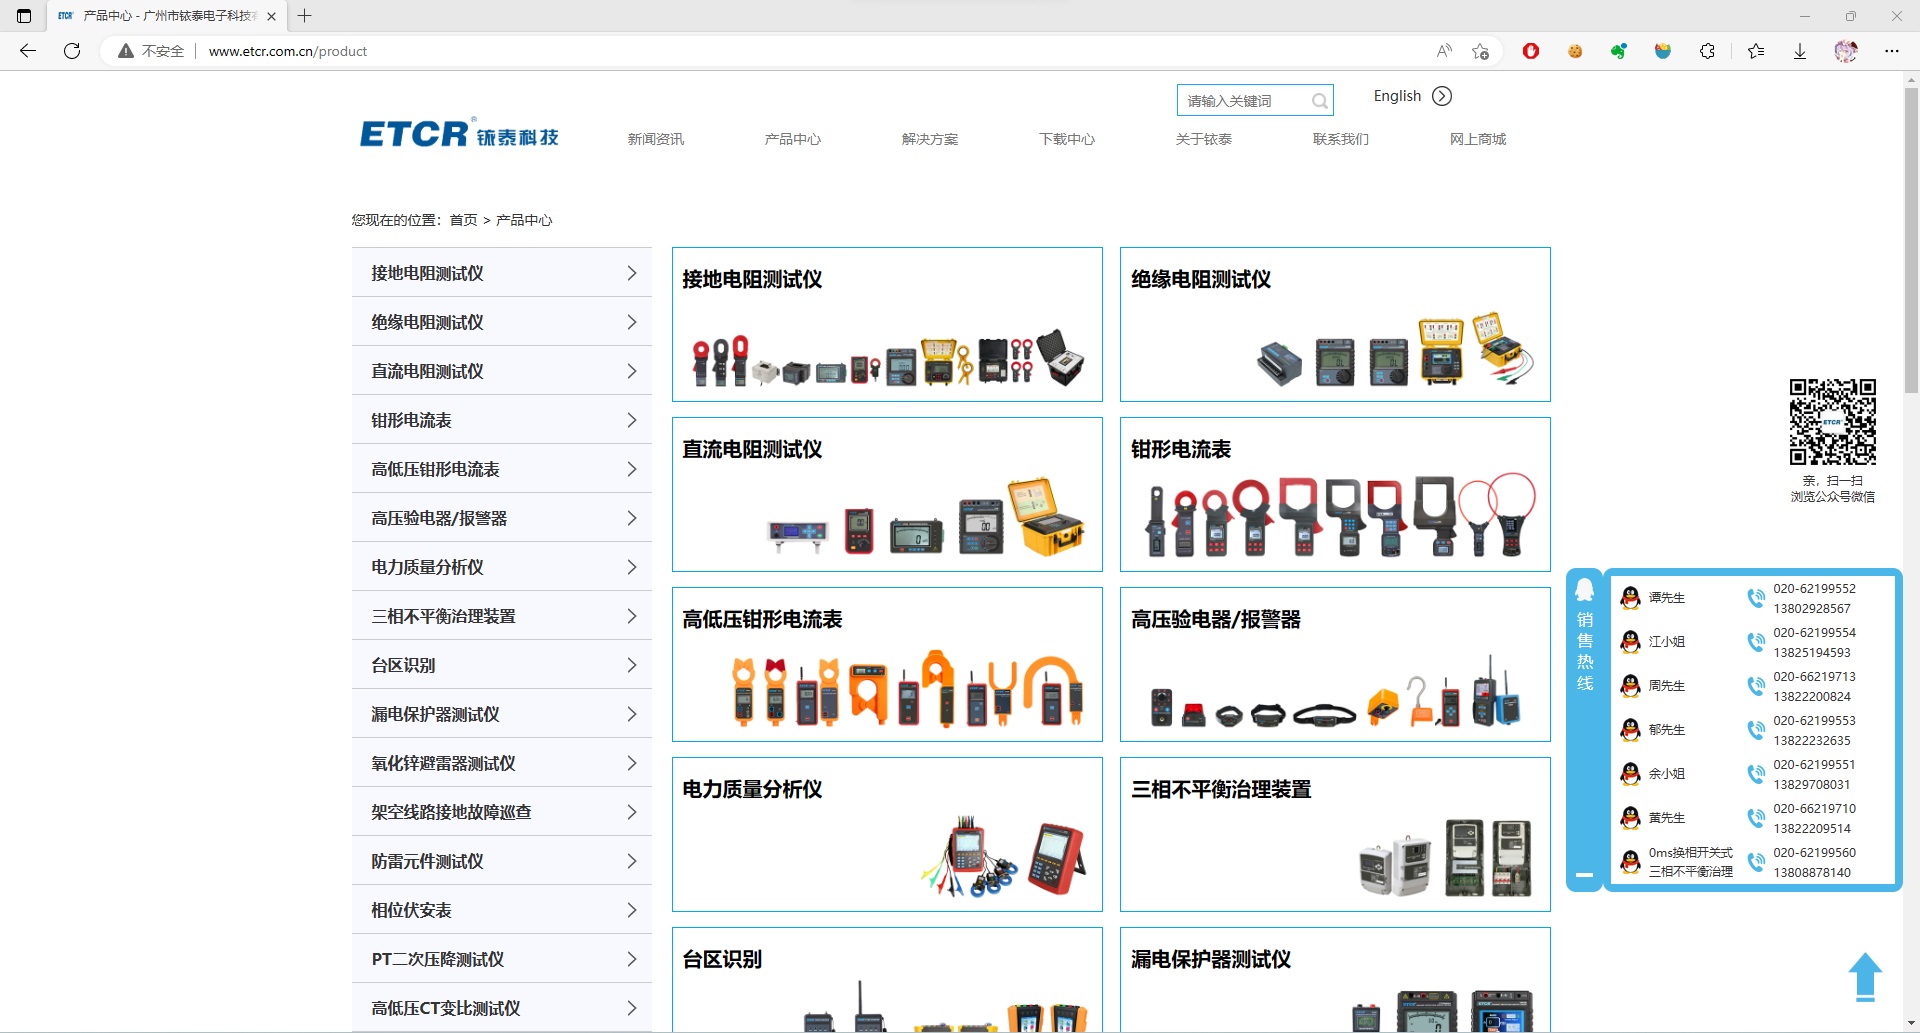The image size is (1920, 1033).
Task: Open 新闻资讯 nav menu
Action: pos(656,139)
